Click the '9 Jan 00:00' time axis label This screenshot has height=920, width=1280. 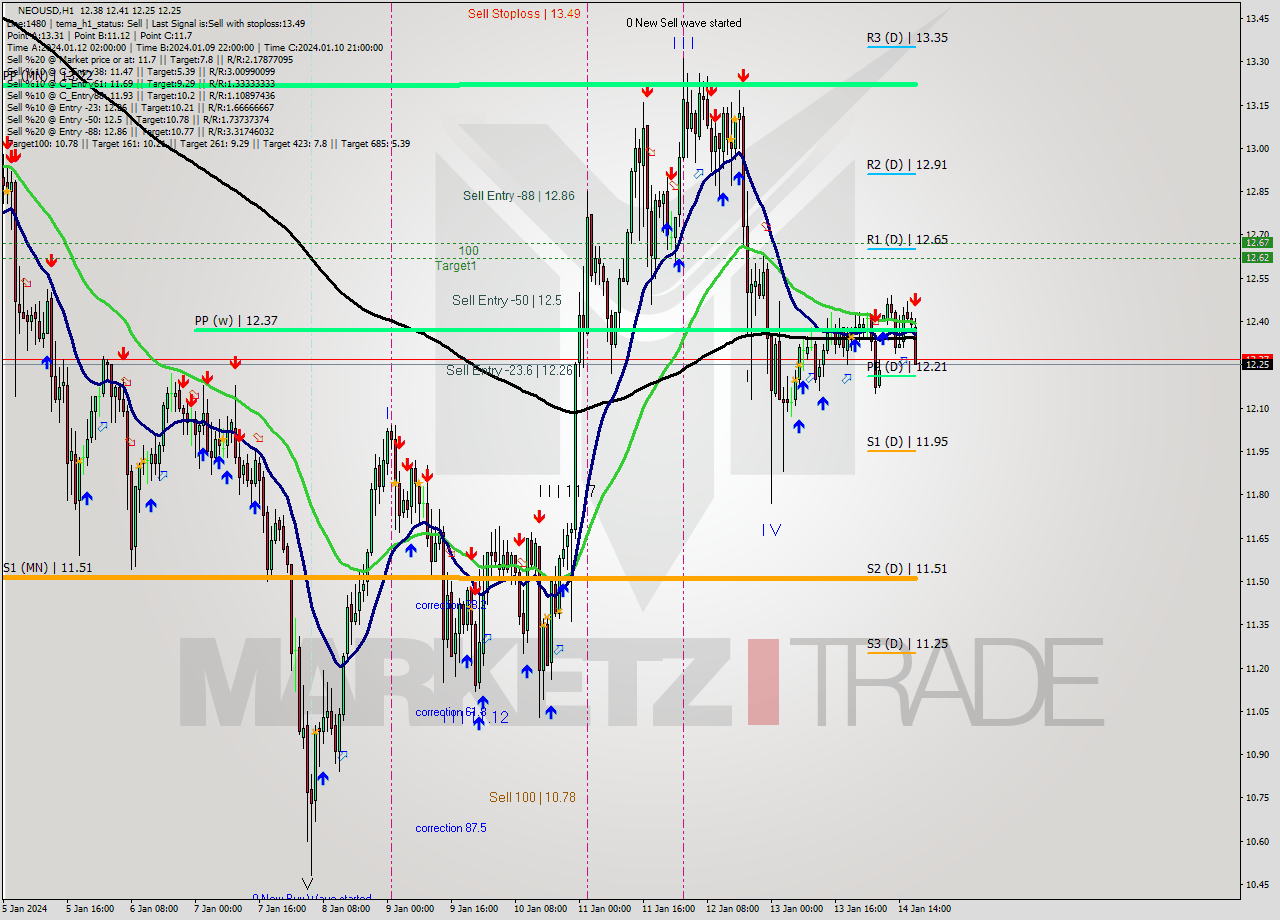[412, 909]
